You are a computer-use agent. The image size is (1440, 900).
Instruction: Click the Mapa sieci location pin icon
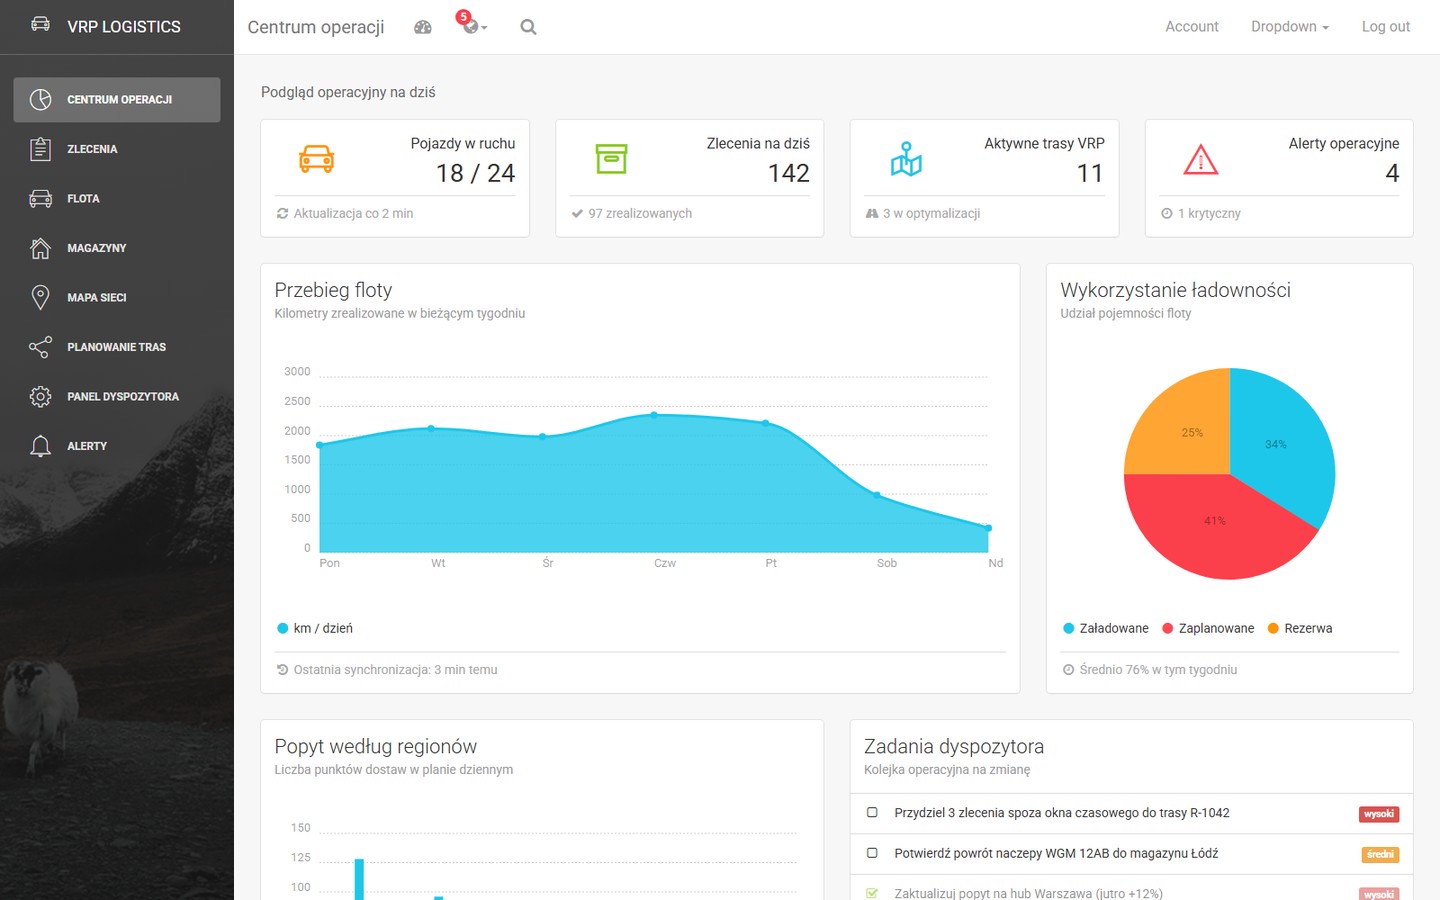click(40, 297)
